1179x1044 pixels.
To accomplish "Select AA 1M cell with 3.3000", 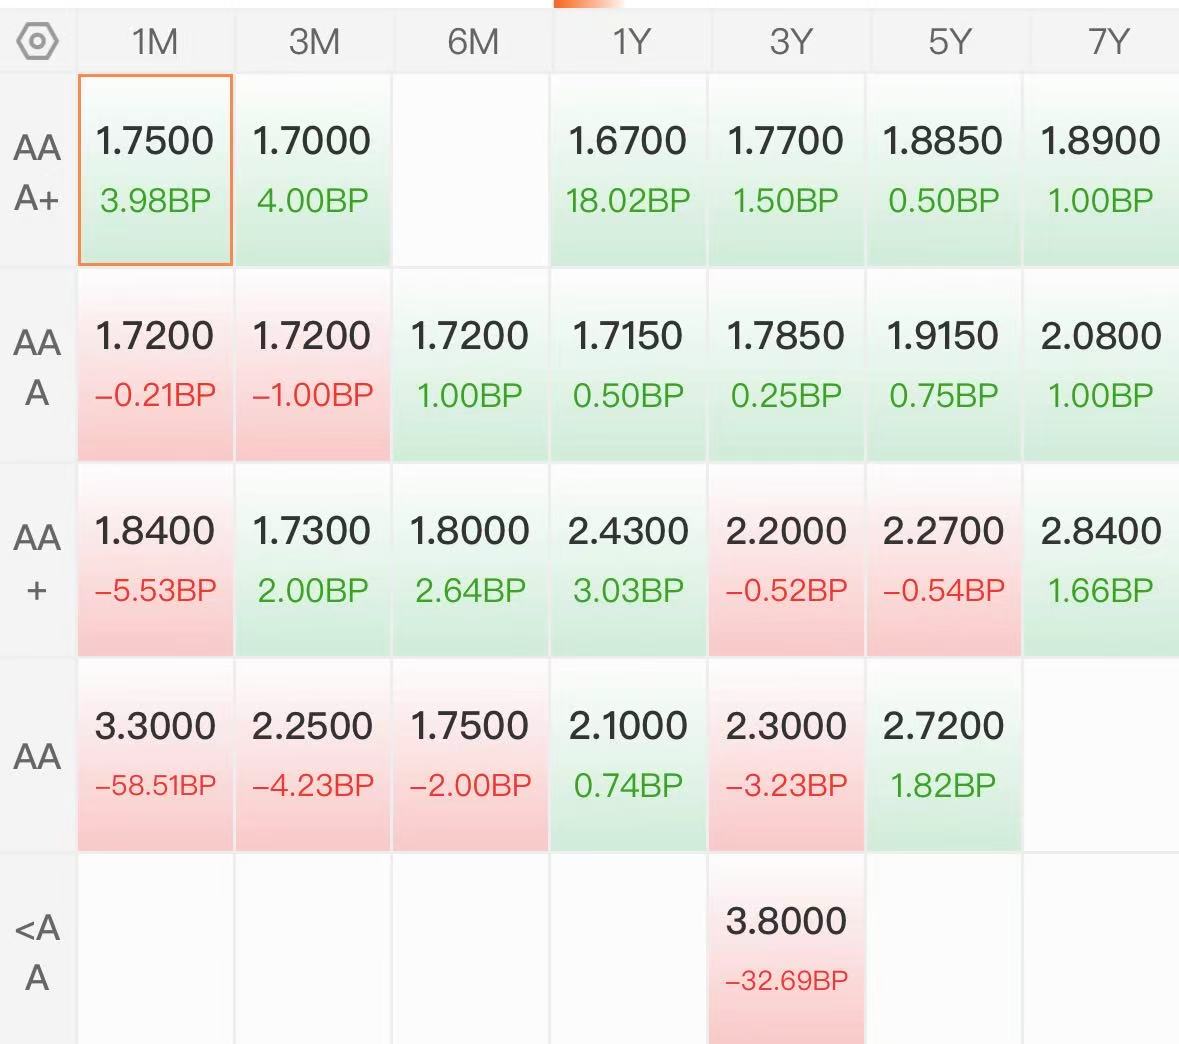I will (x=155, y=754).
